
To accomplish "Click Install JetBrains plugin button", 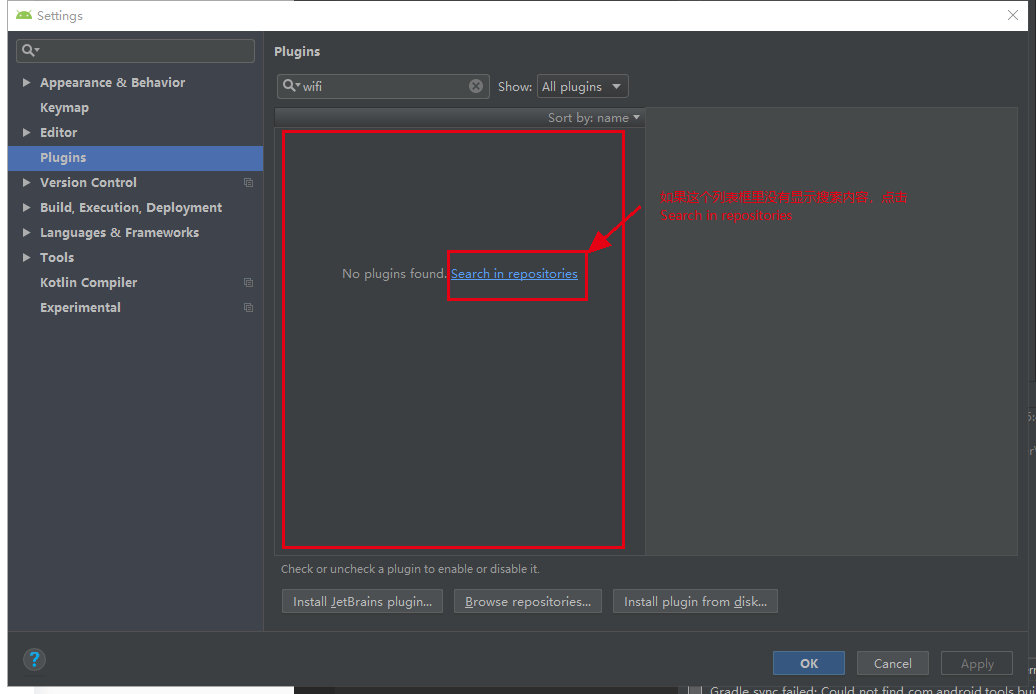I will pyautogui.click(x=362, y=601).
